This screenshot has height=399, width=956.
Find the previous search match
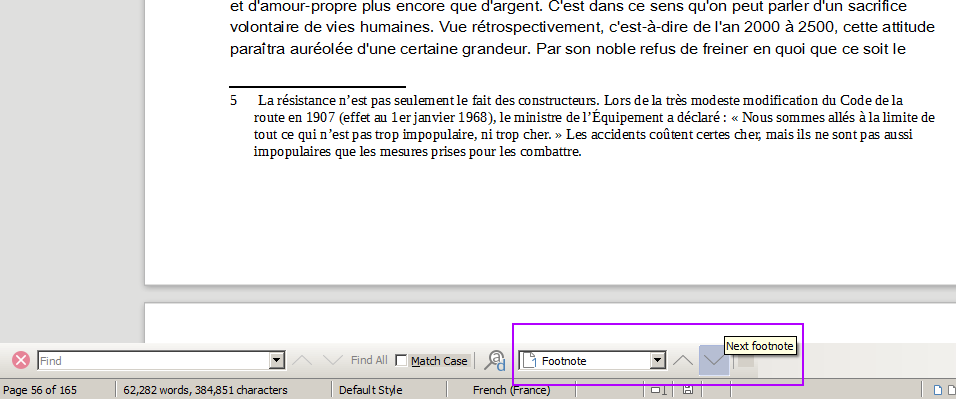(302, 360)
